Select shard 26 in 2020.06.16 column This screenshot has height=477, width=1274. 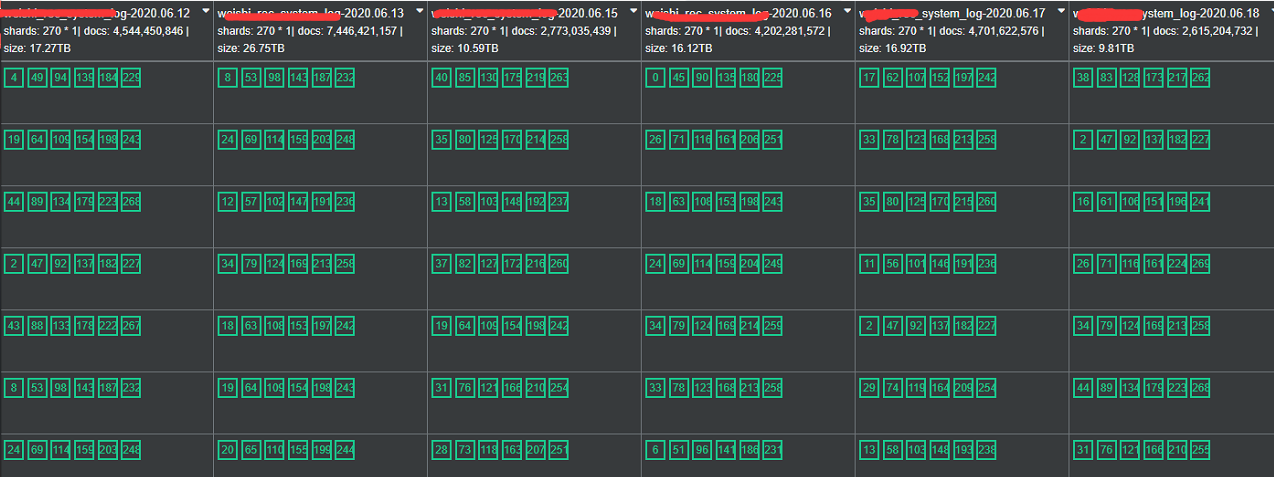pyautogui.click(x=656, y=139)
